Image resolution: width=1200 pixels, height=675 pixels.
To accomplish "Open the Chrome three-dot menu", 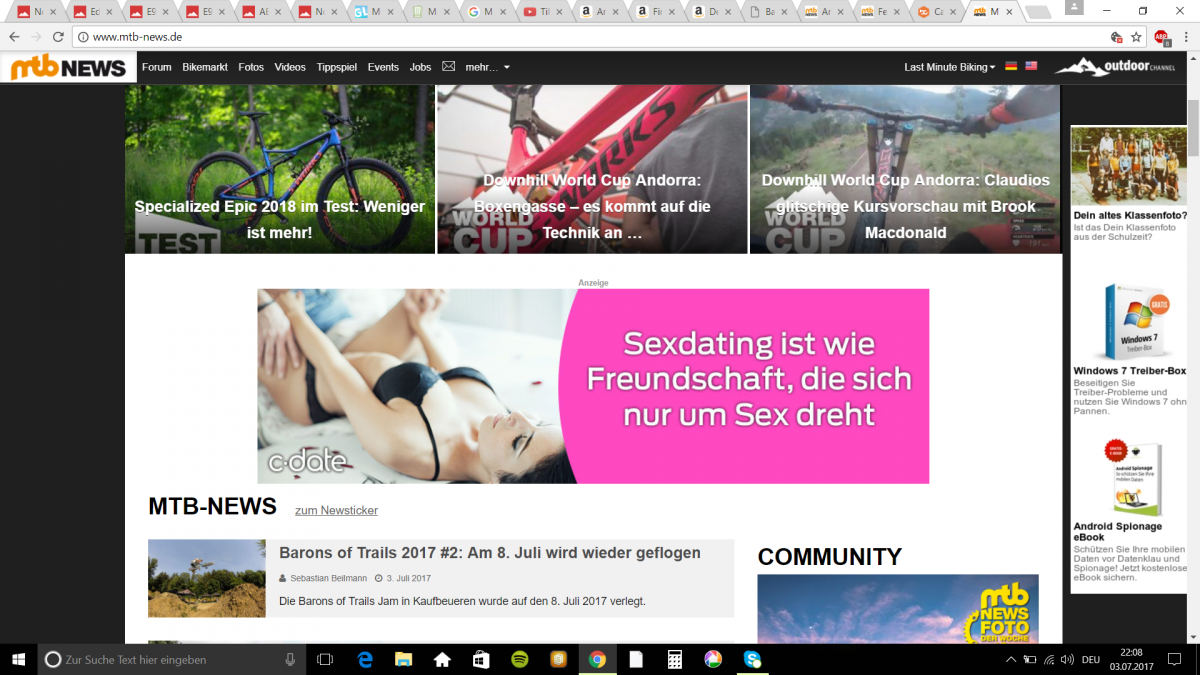I will click(x=1187, y=37).
